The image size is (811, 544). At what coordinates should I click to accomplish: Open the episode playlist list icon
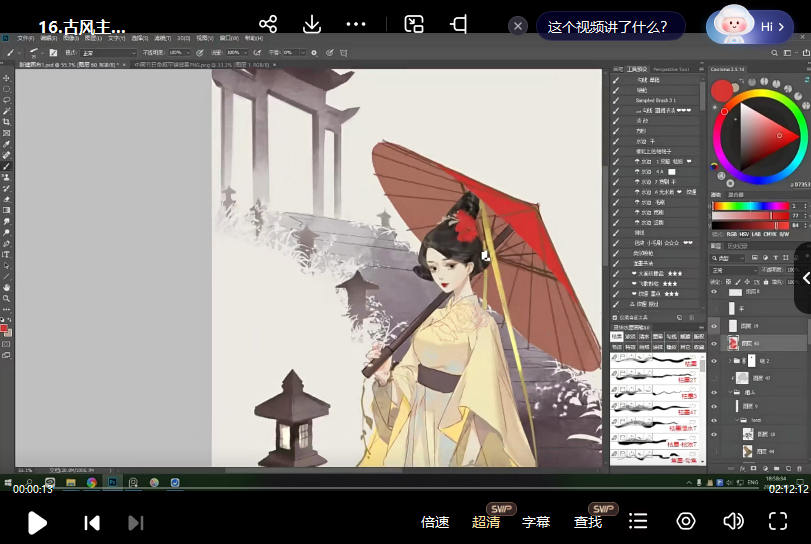tap(638, 521)
